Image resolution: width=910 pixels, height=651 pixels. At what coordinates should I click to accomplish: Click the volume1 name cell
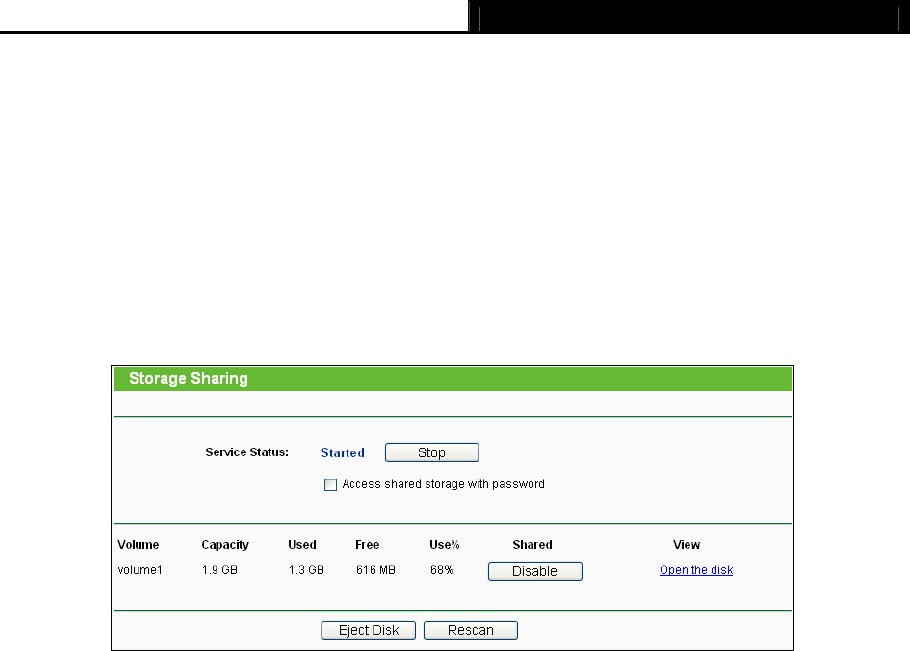pos(140,570)
